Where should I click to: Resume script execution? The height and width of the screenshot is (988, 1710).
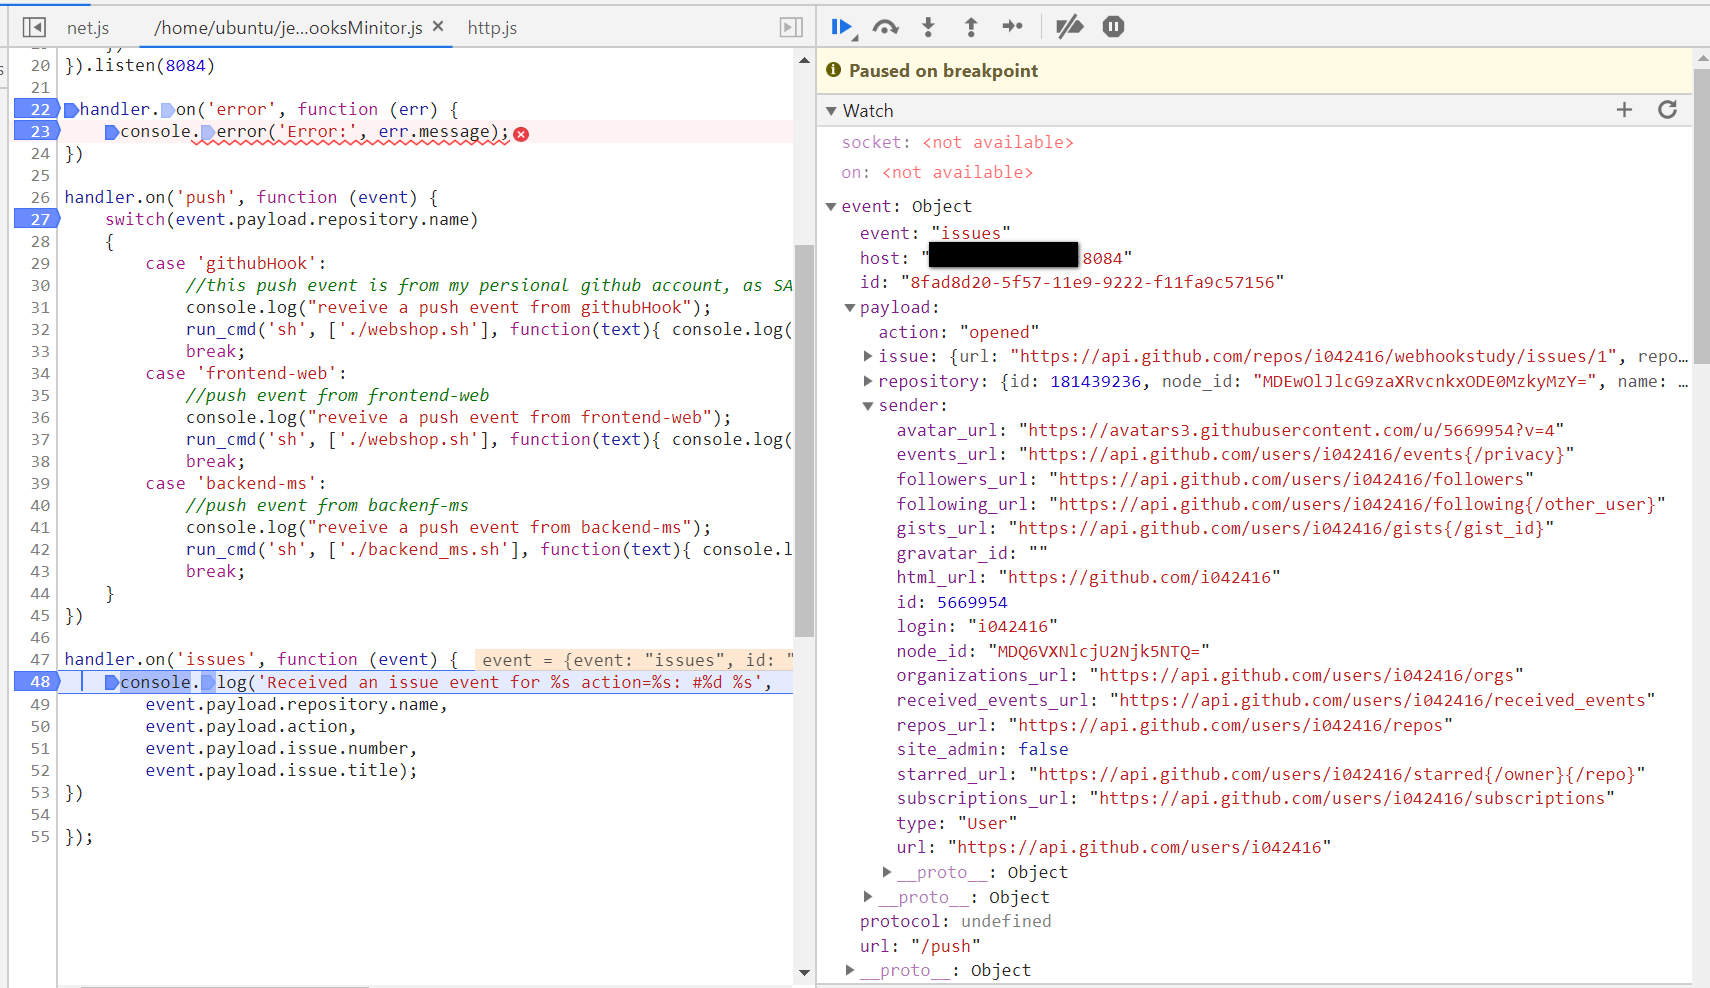point(842,27)
